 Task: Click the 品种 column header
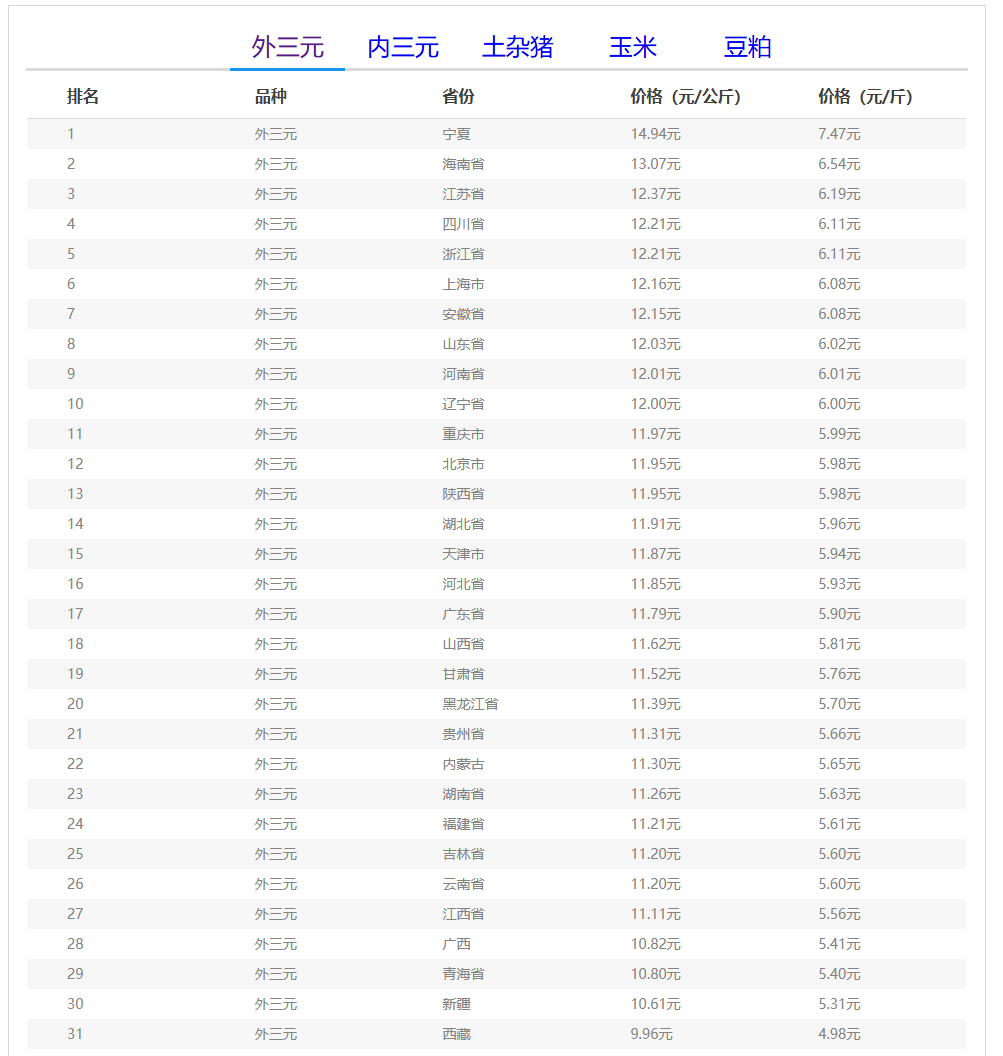(270, 97)
